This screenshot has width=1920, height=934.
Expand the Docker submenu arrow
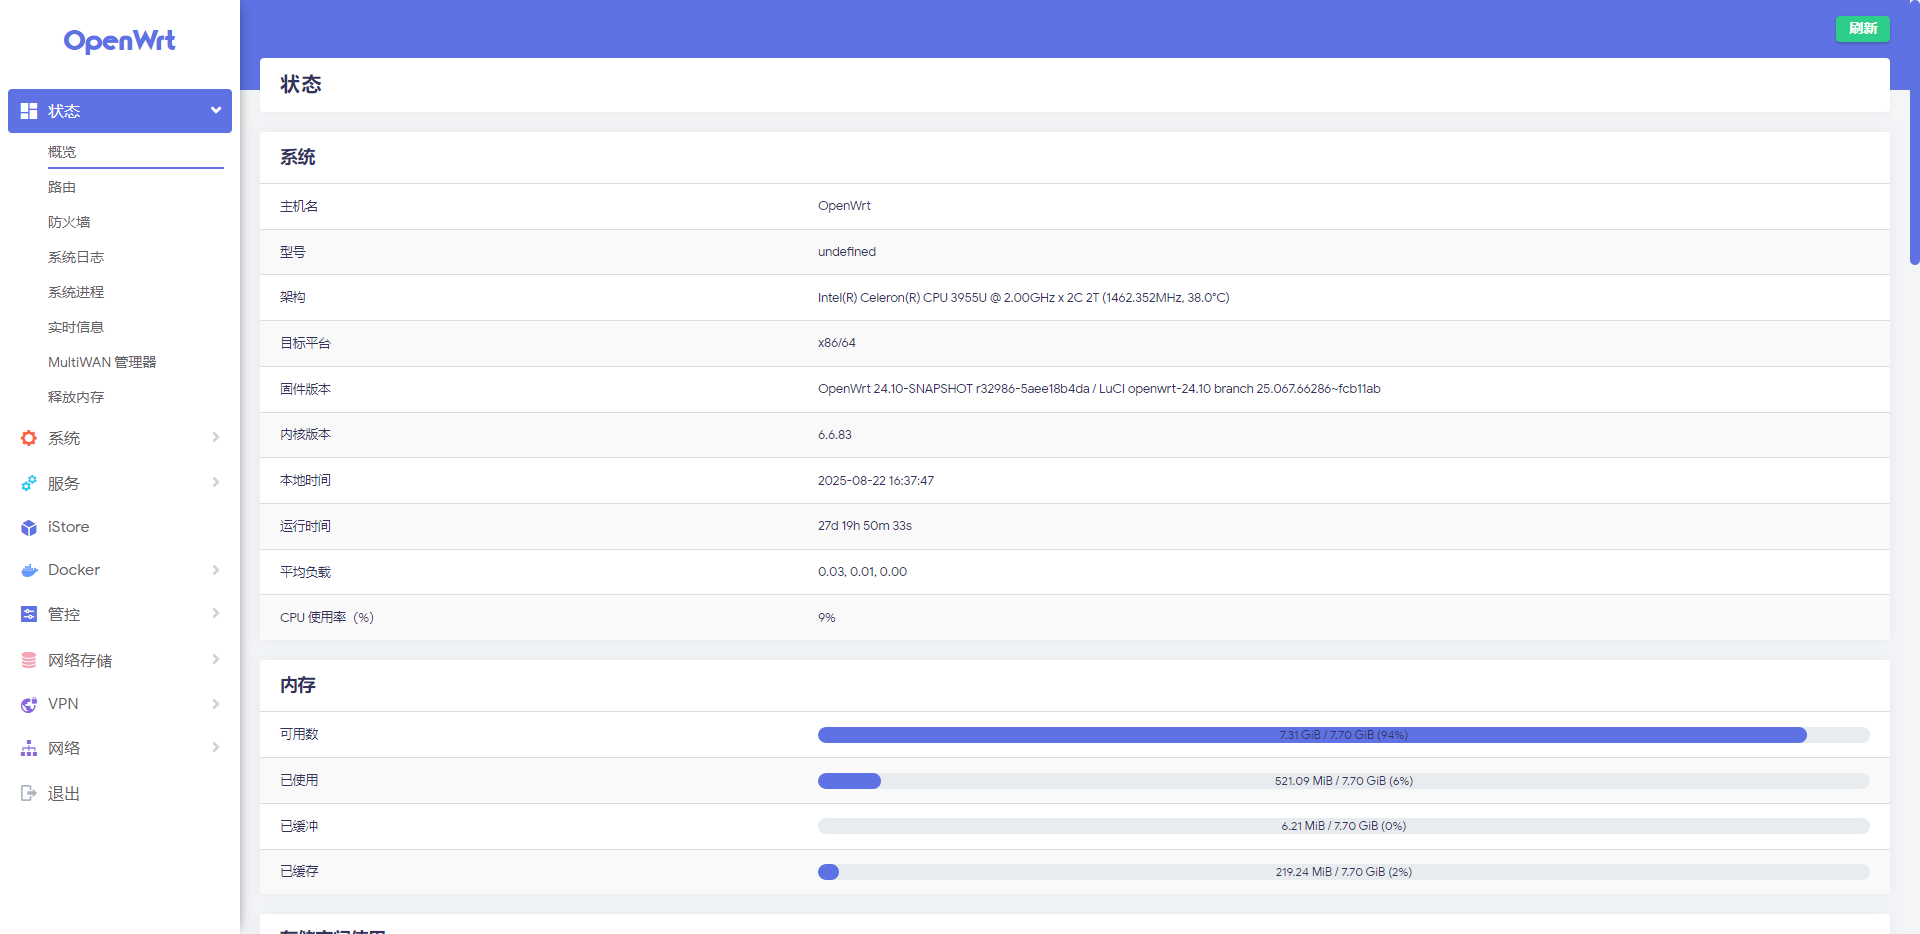[215, 570]
